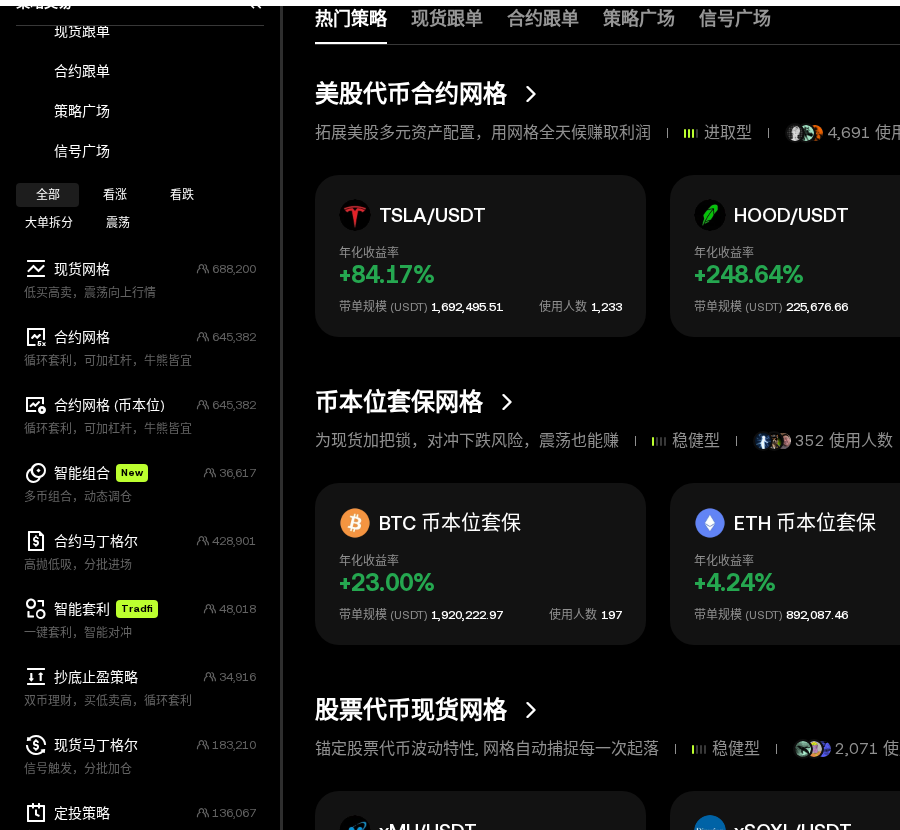Viewport: 900px width, 830px height.
Task: Open 现货跟单 in the sidebar
Action: pos(82,32)
